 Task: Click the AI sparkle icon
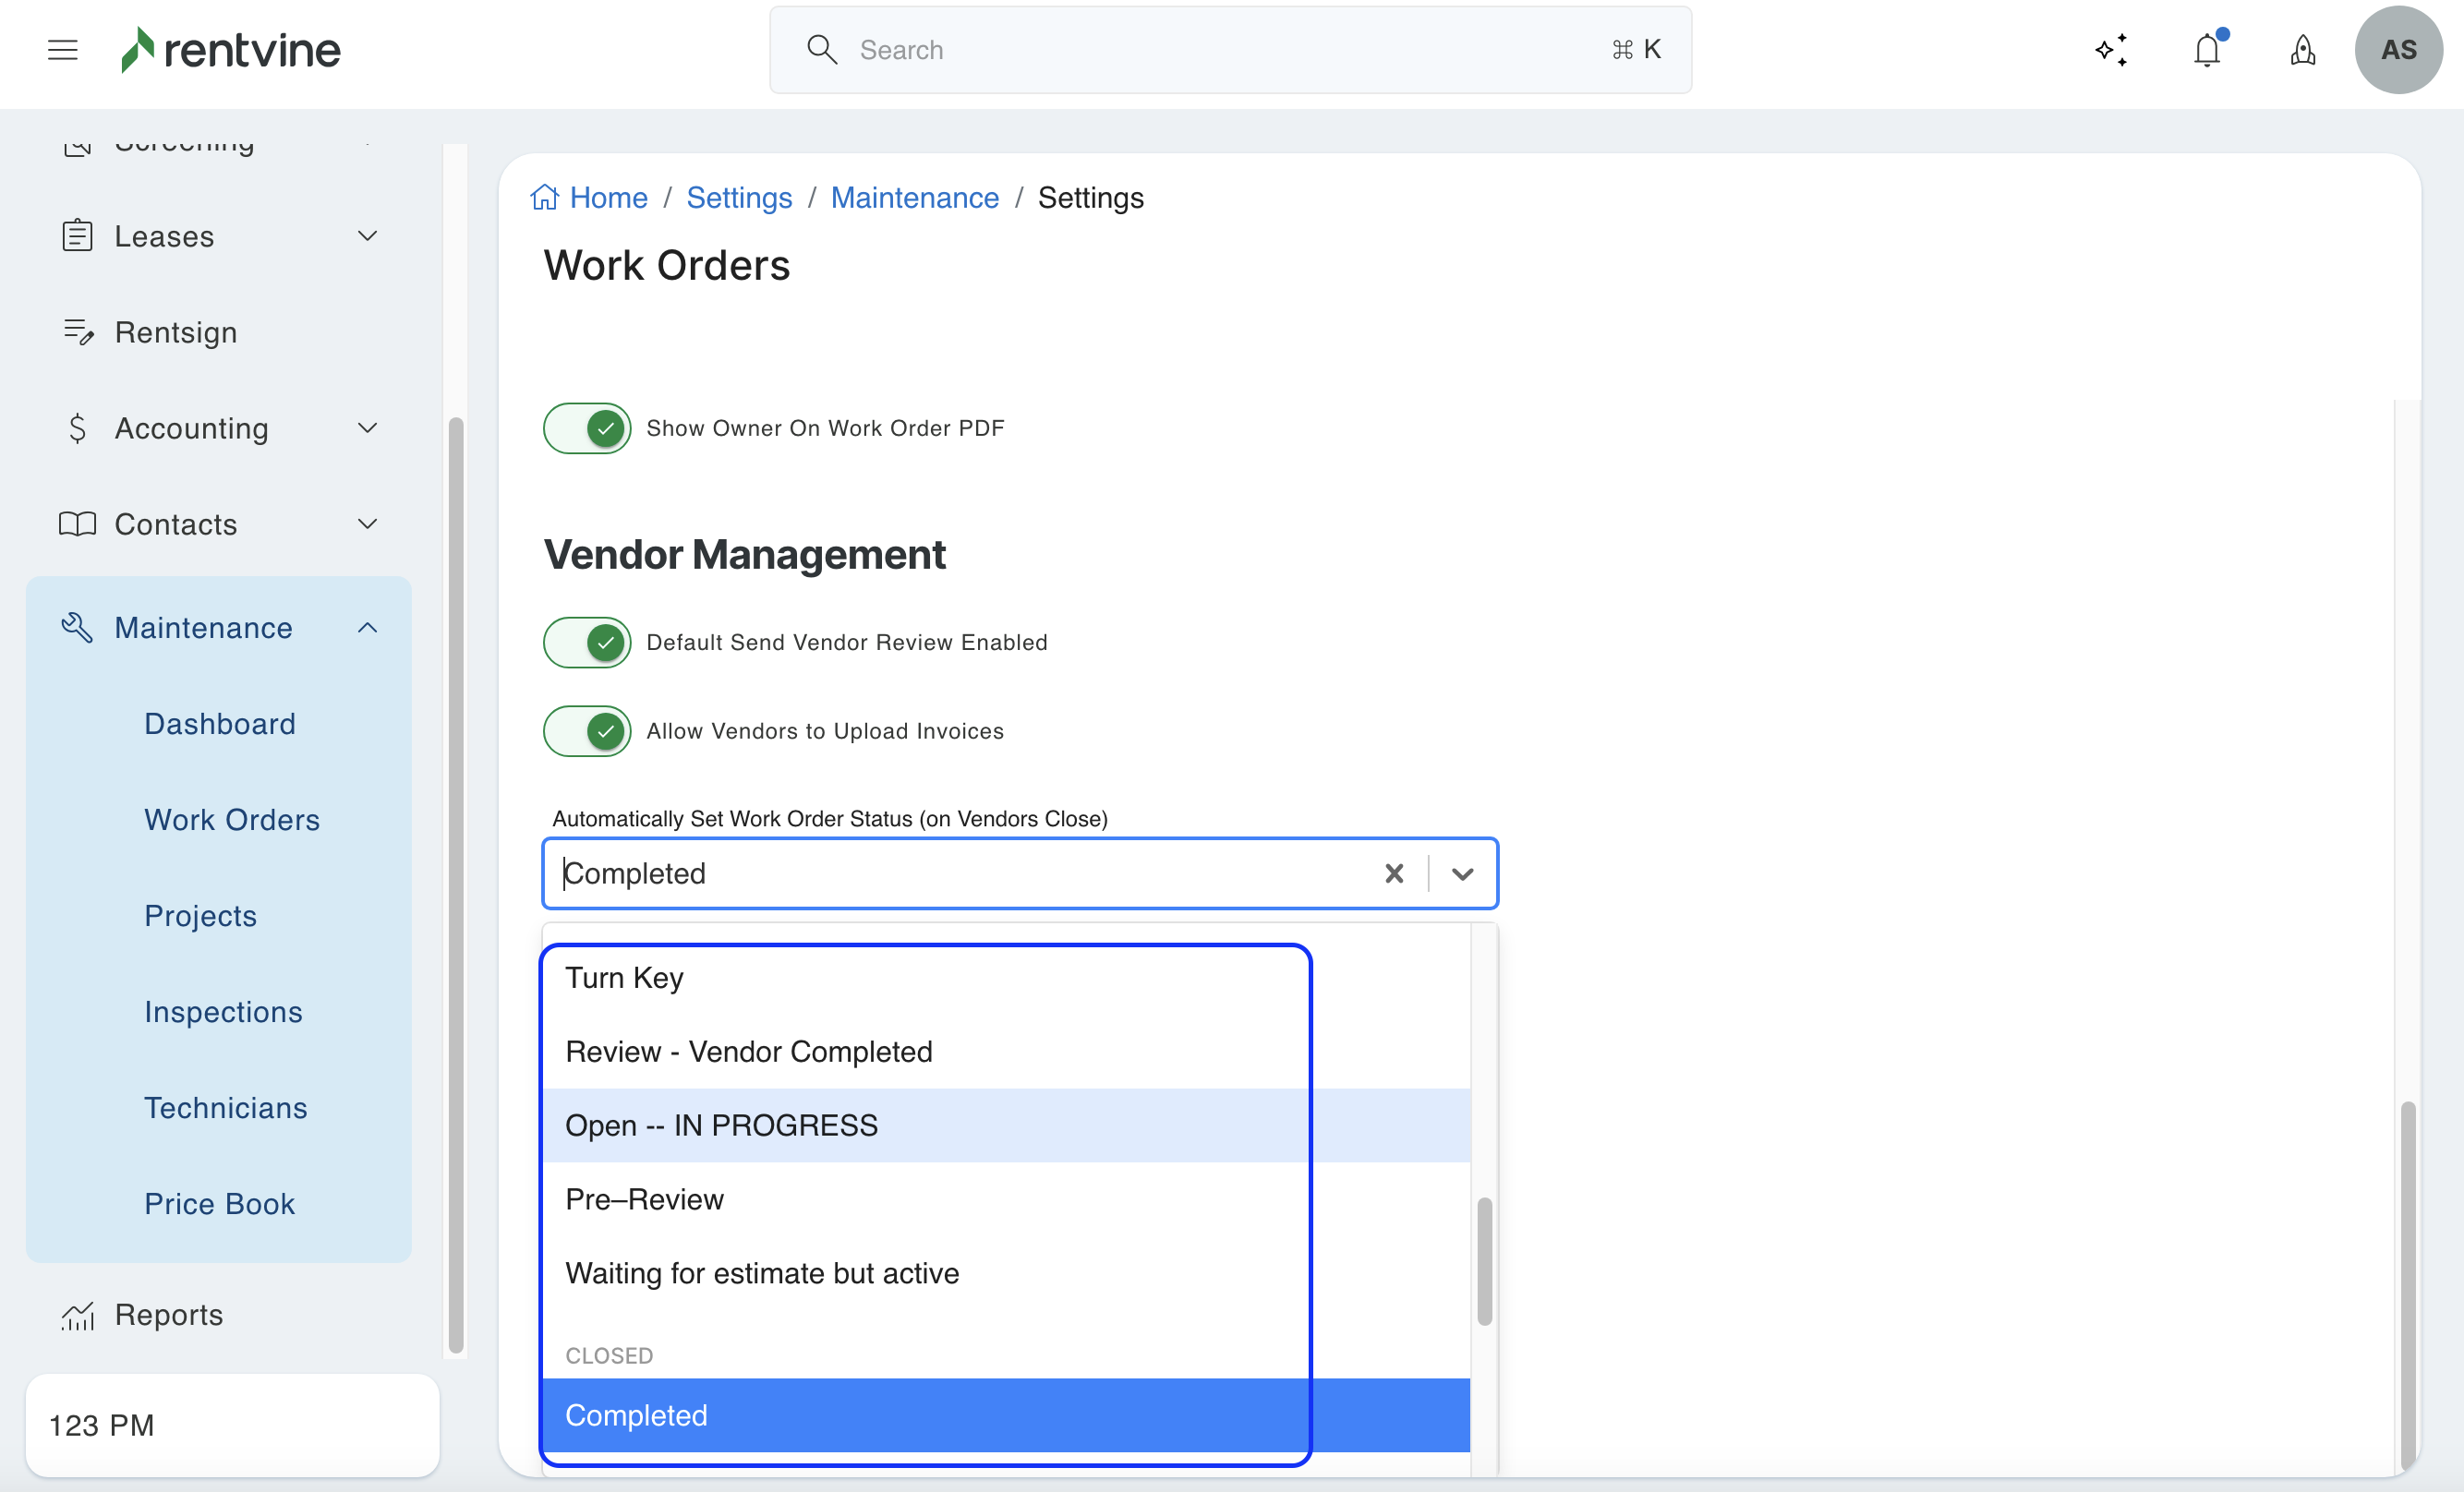2111,49
